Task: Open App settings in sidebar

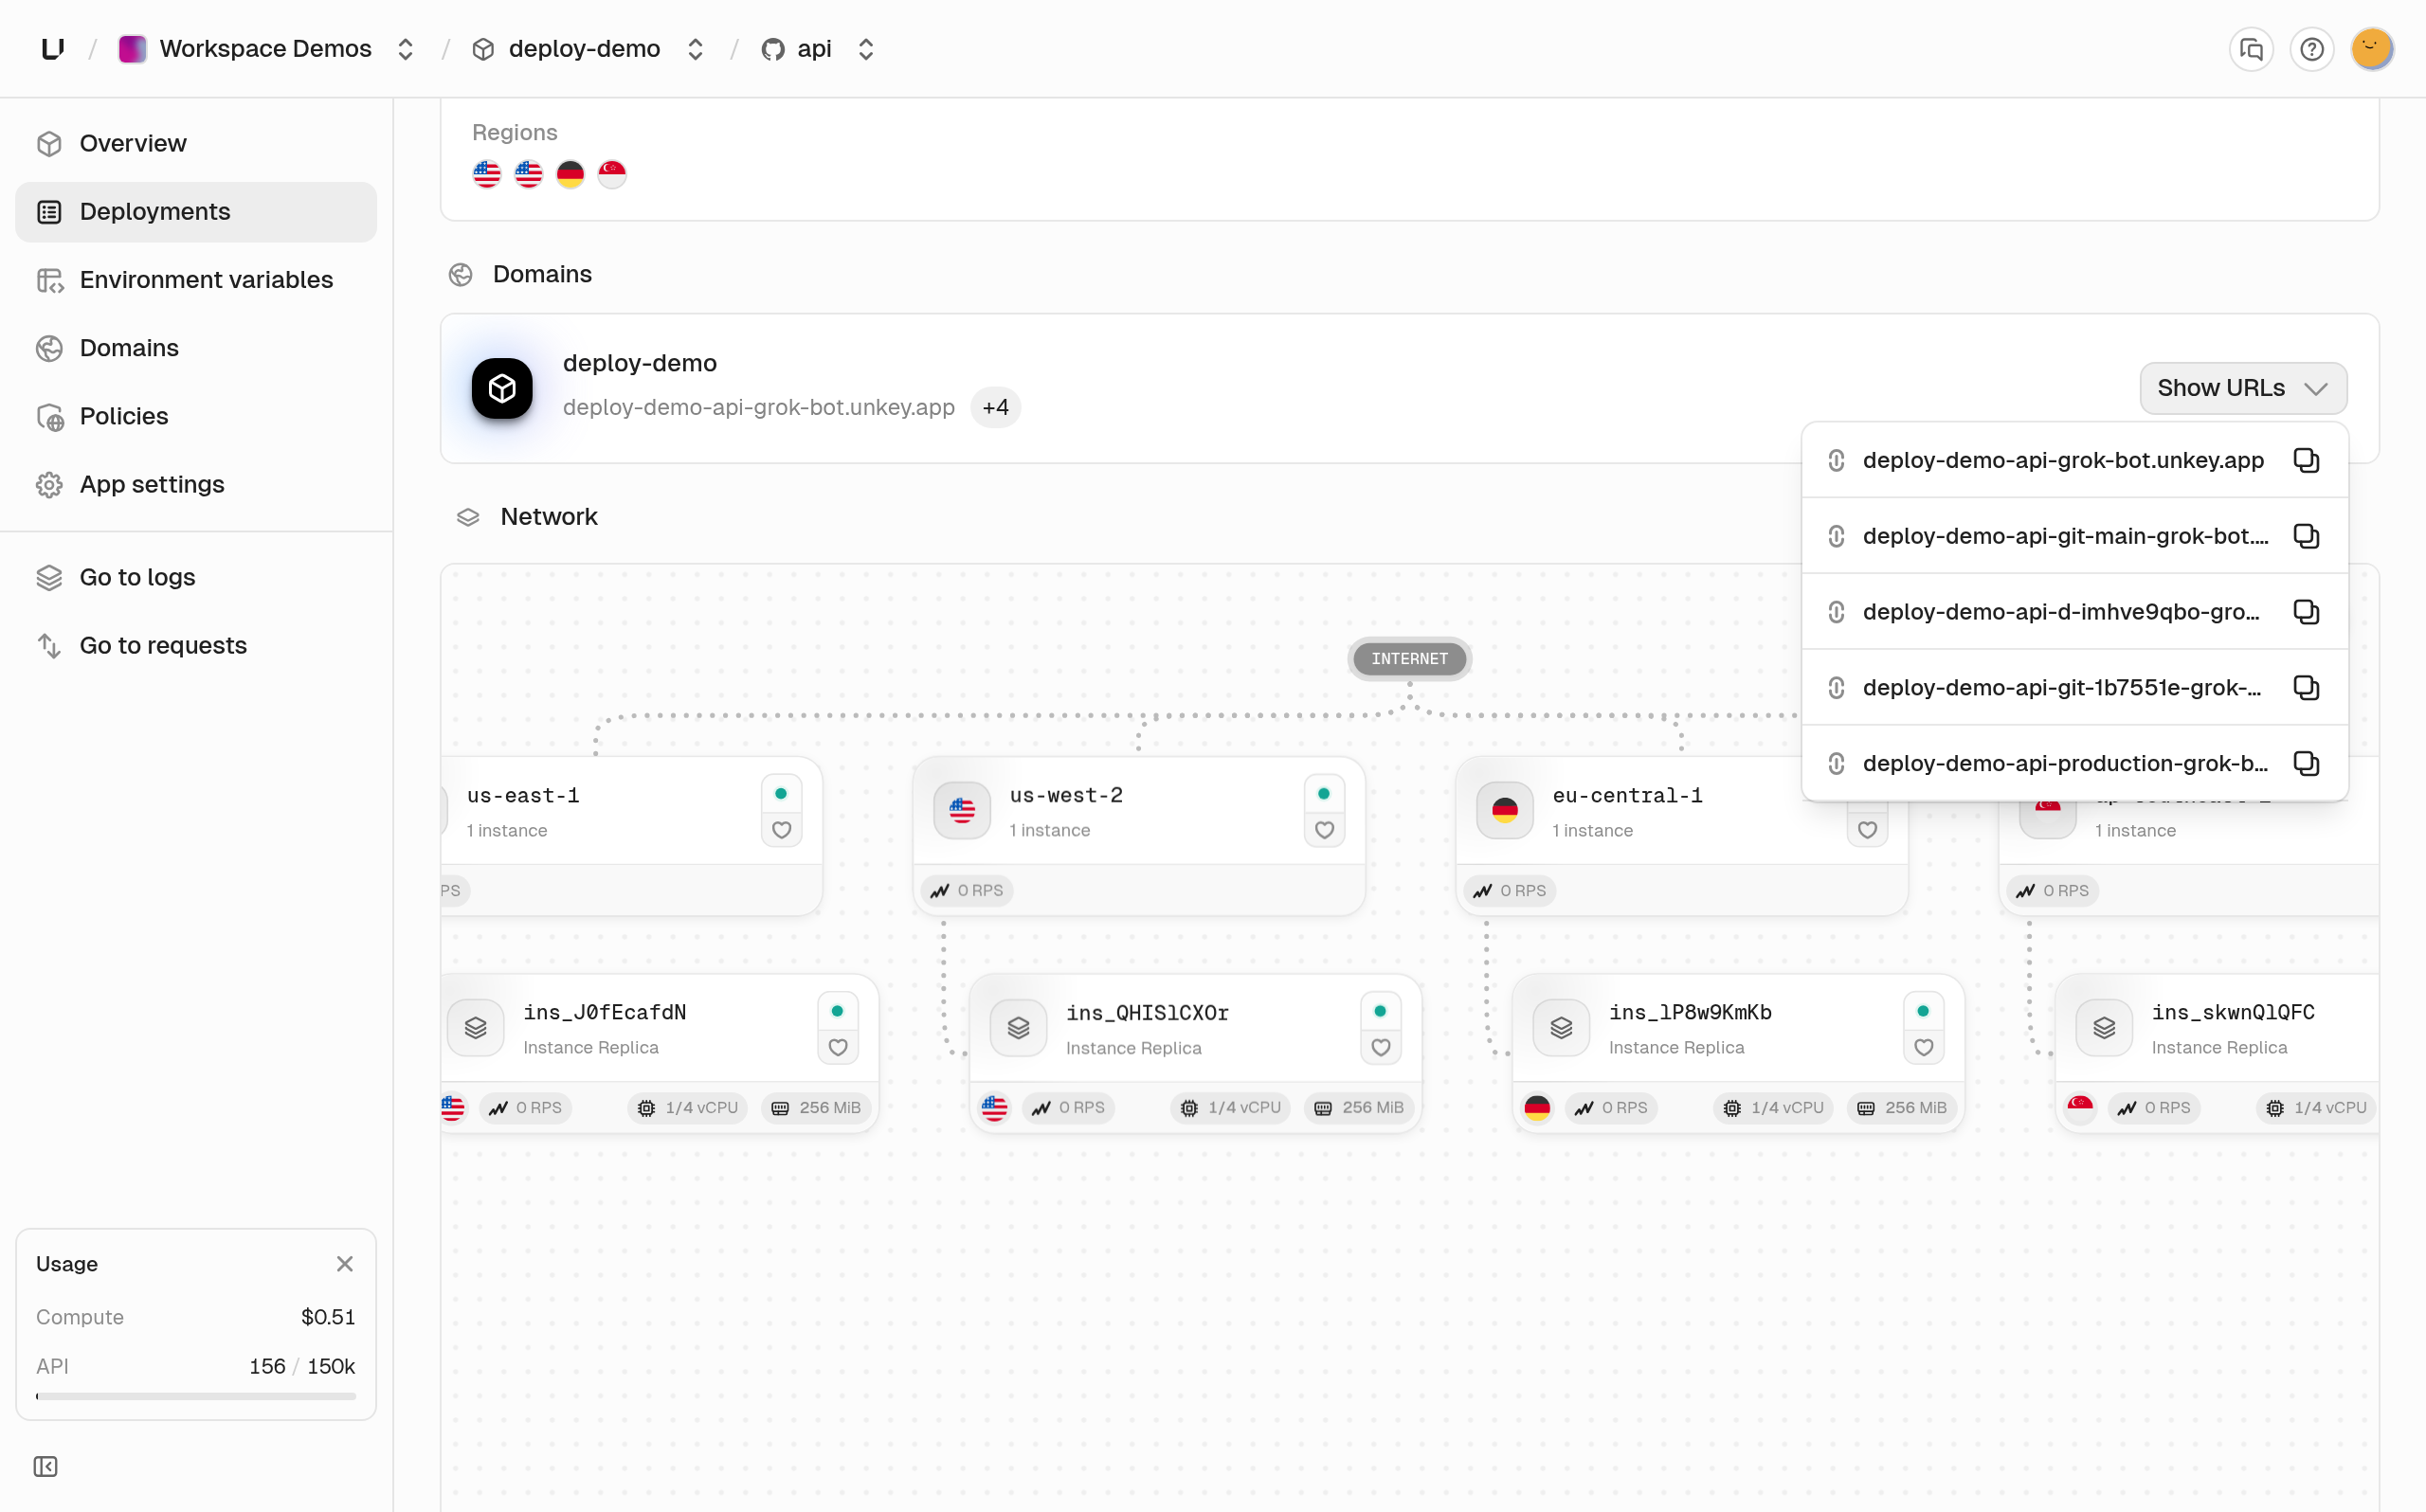Action: pos(196,484)
